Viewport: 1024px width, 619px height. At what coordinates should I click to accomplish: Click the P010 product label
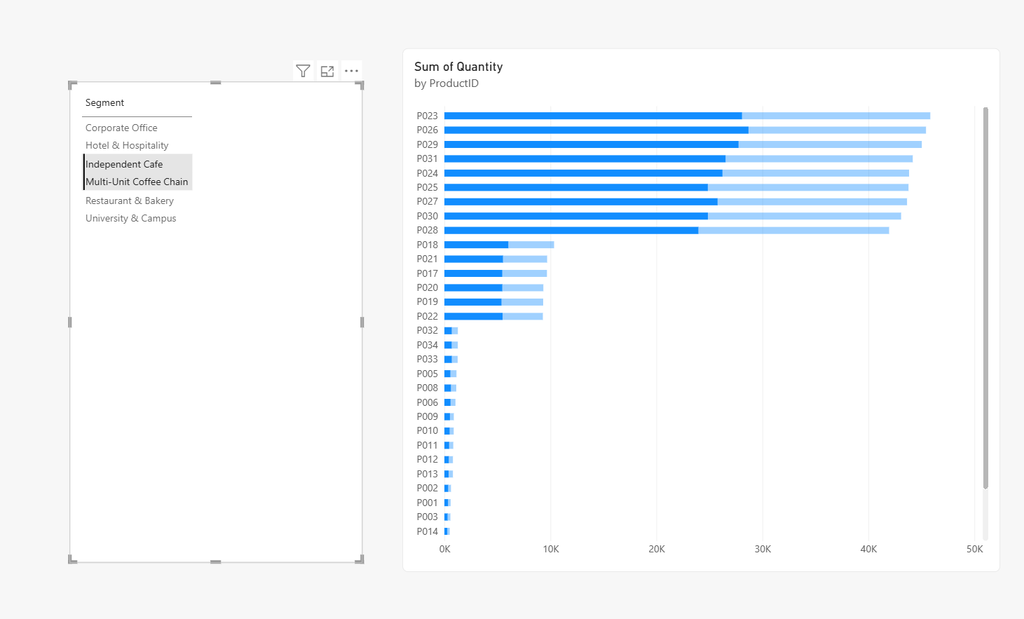pyautogui.click(x=427, y=431)
